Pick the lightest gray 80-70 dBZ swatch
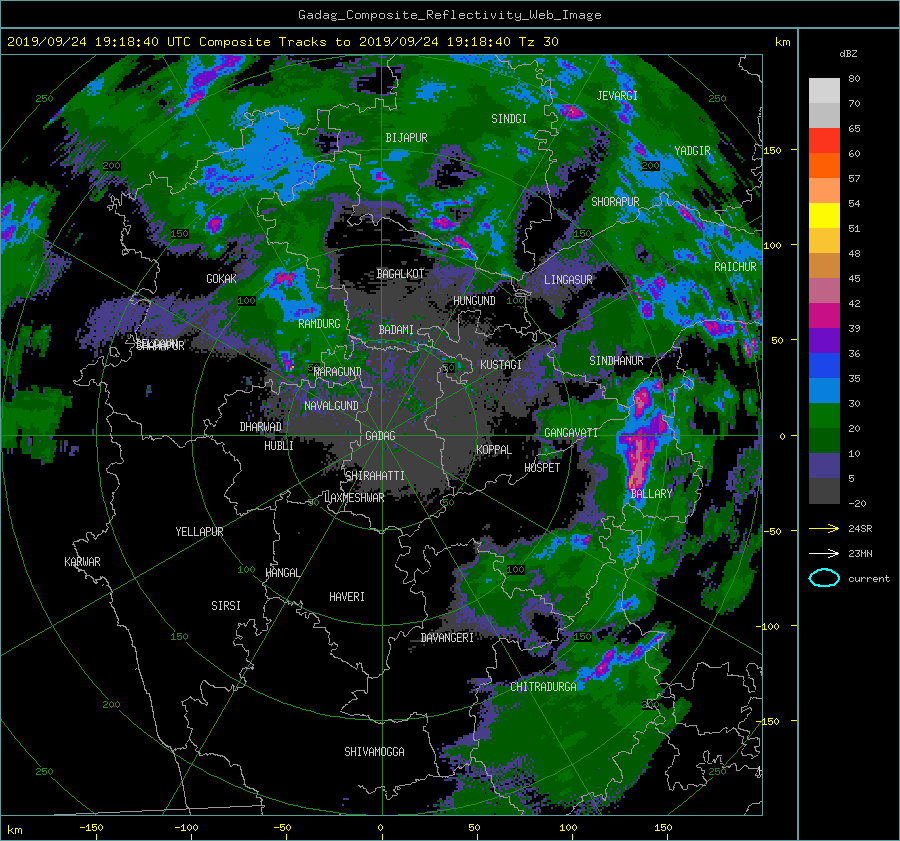This screenshot has width=900, height=841. click(x=824, y=90)
